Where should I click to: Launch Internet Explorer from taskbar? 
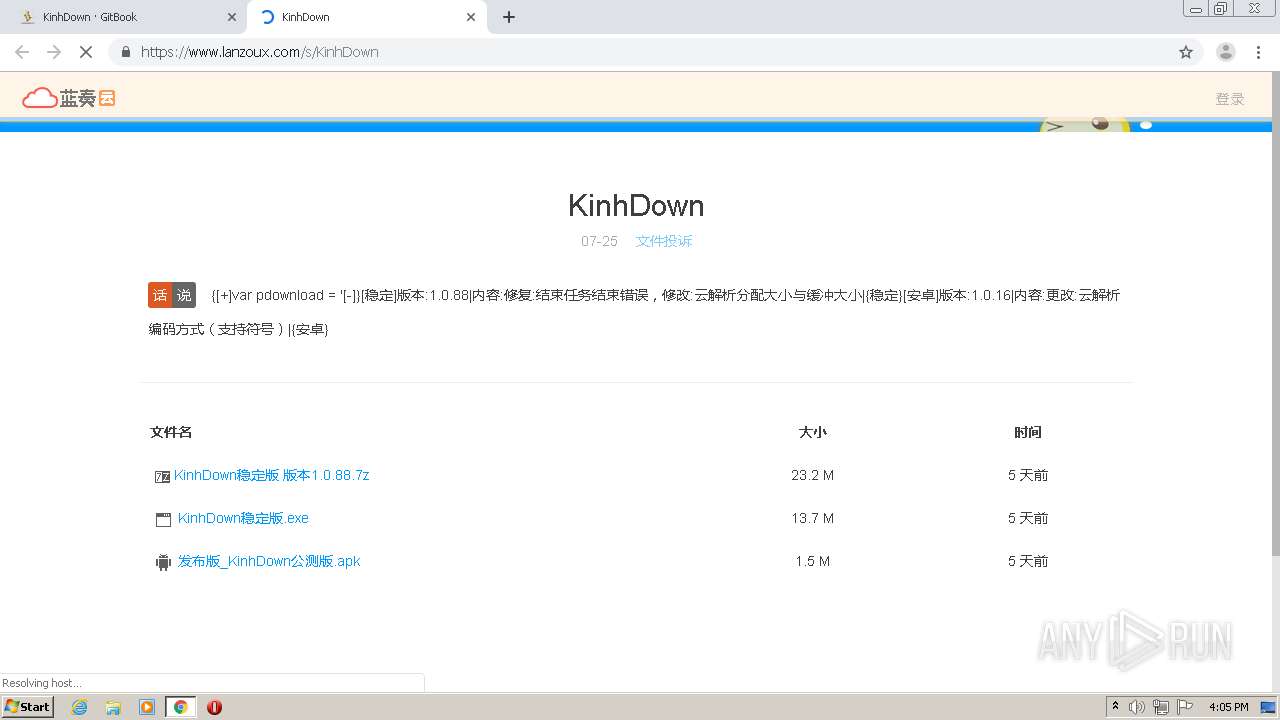point(79,707)
